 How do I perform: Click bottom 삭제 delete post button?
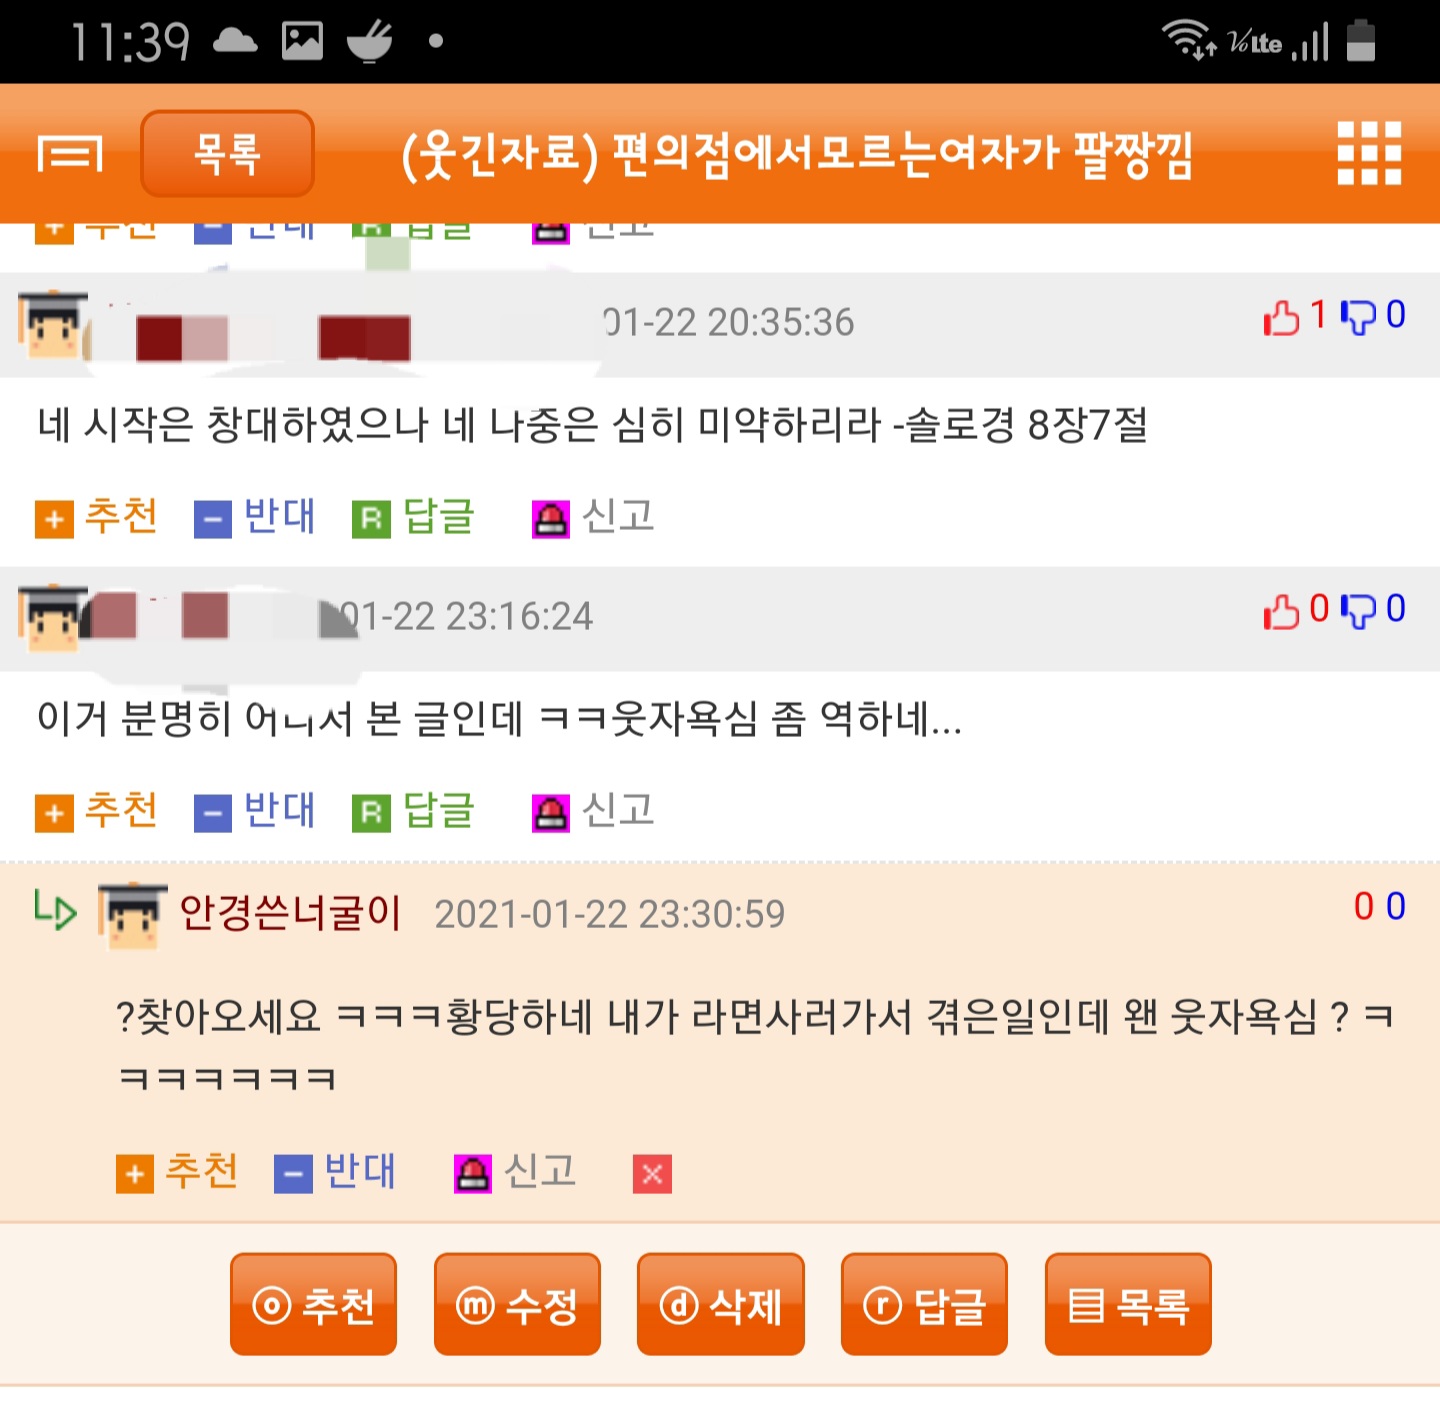coord(721,1304)
